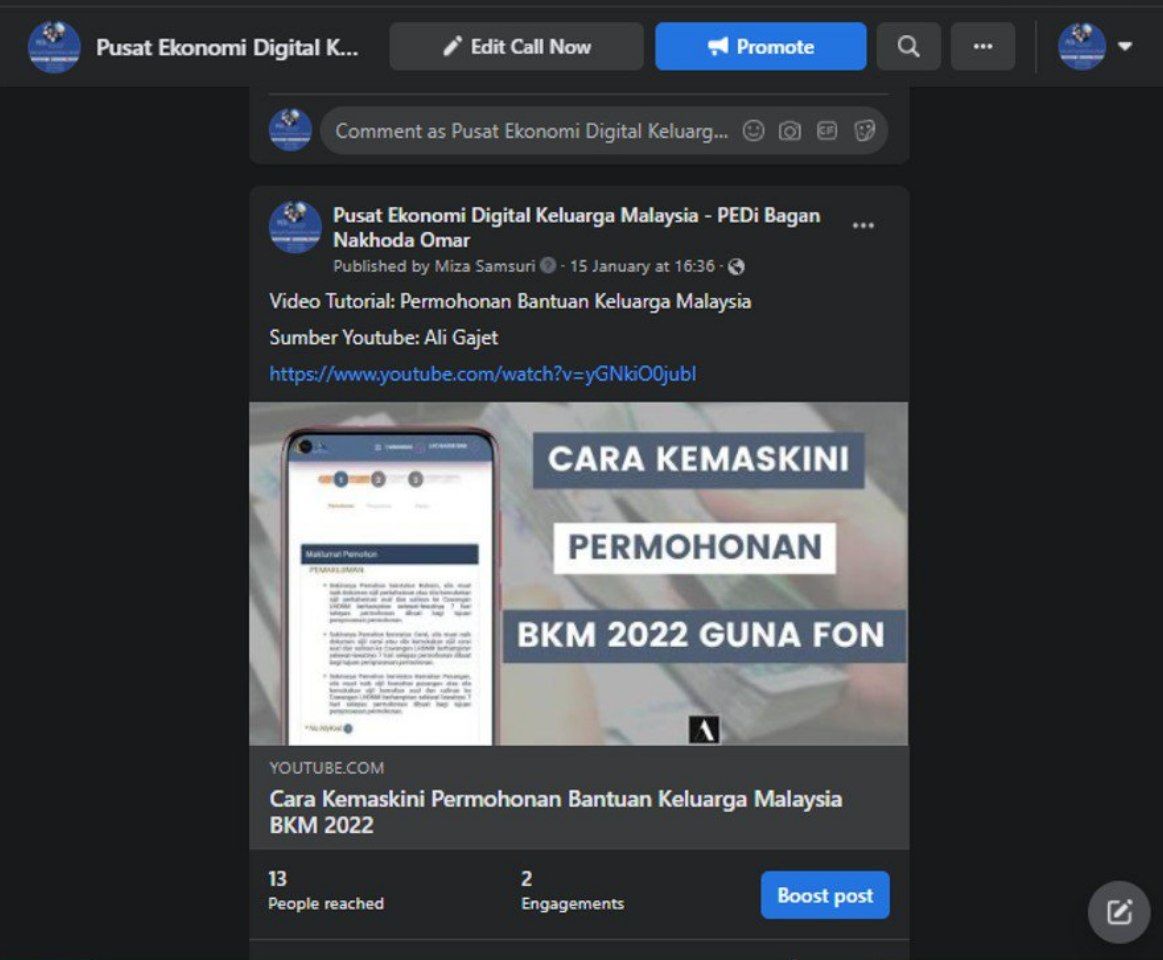Screen dimensions: 1163x960
Task: Click text Sumber Youtube: Ali Gajet
Action: (383, 338)
